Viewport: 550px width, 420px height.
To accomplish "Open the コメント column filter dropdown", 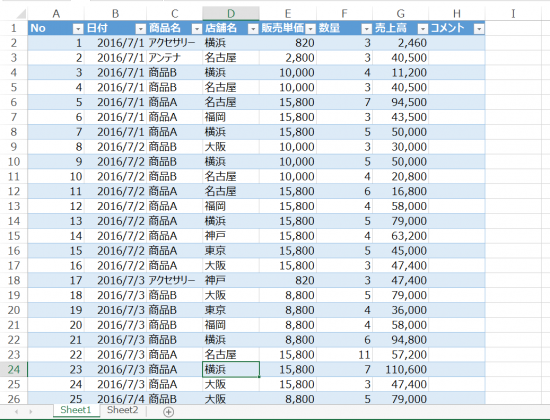I will point(479,29).
